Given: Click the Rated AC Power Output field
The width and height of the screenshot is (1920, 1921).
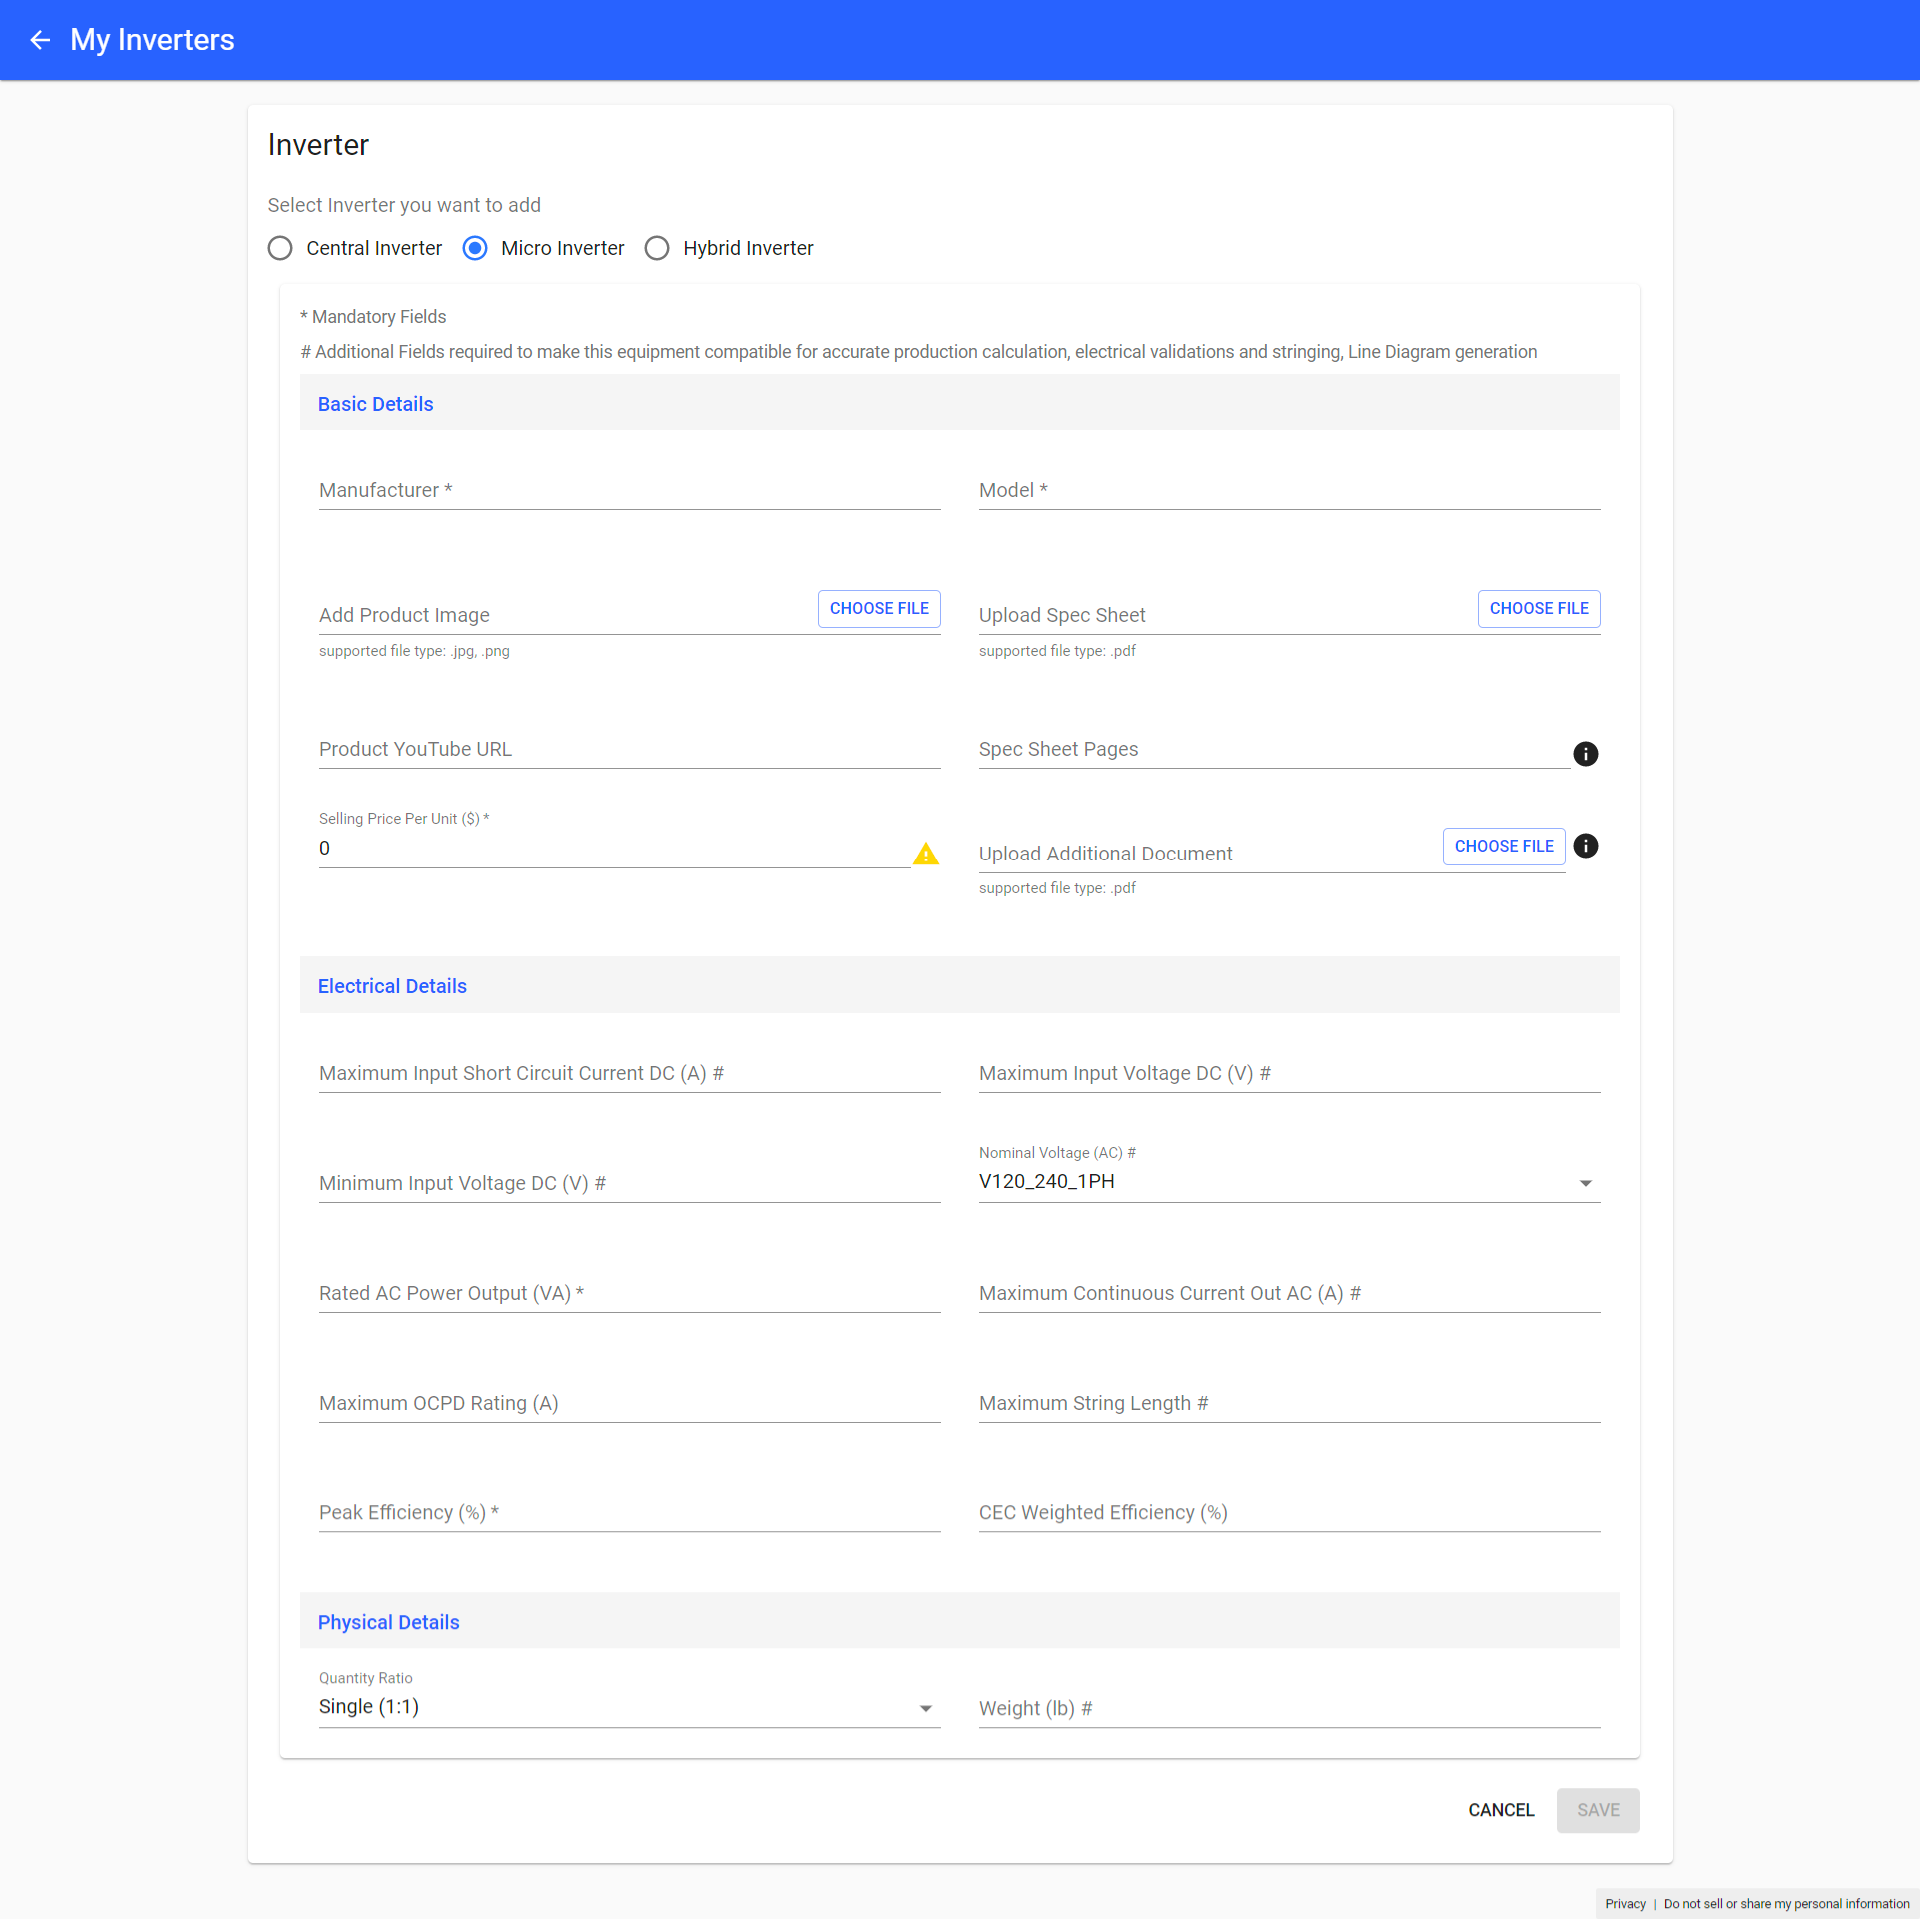Looking at the screenshot, I should pos(628,1293).
